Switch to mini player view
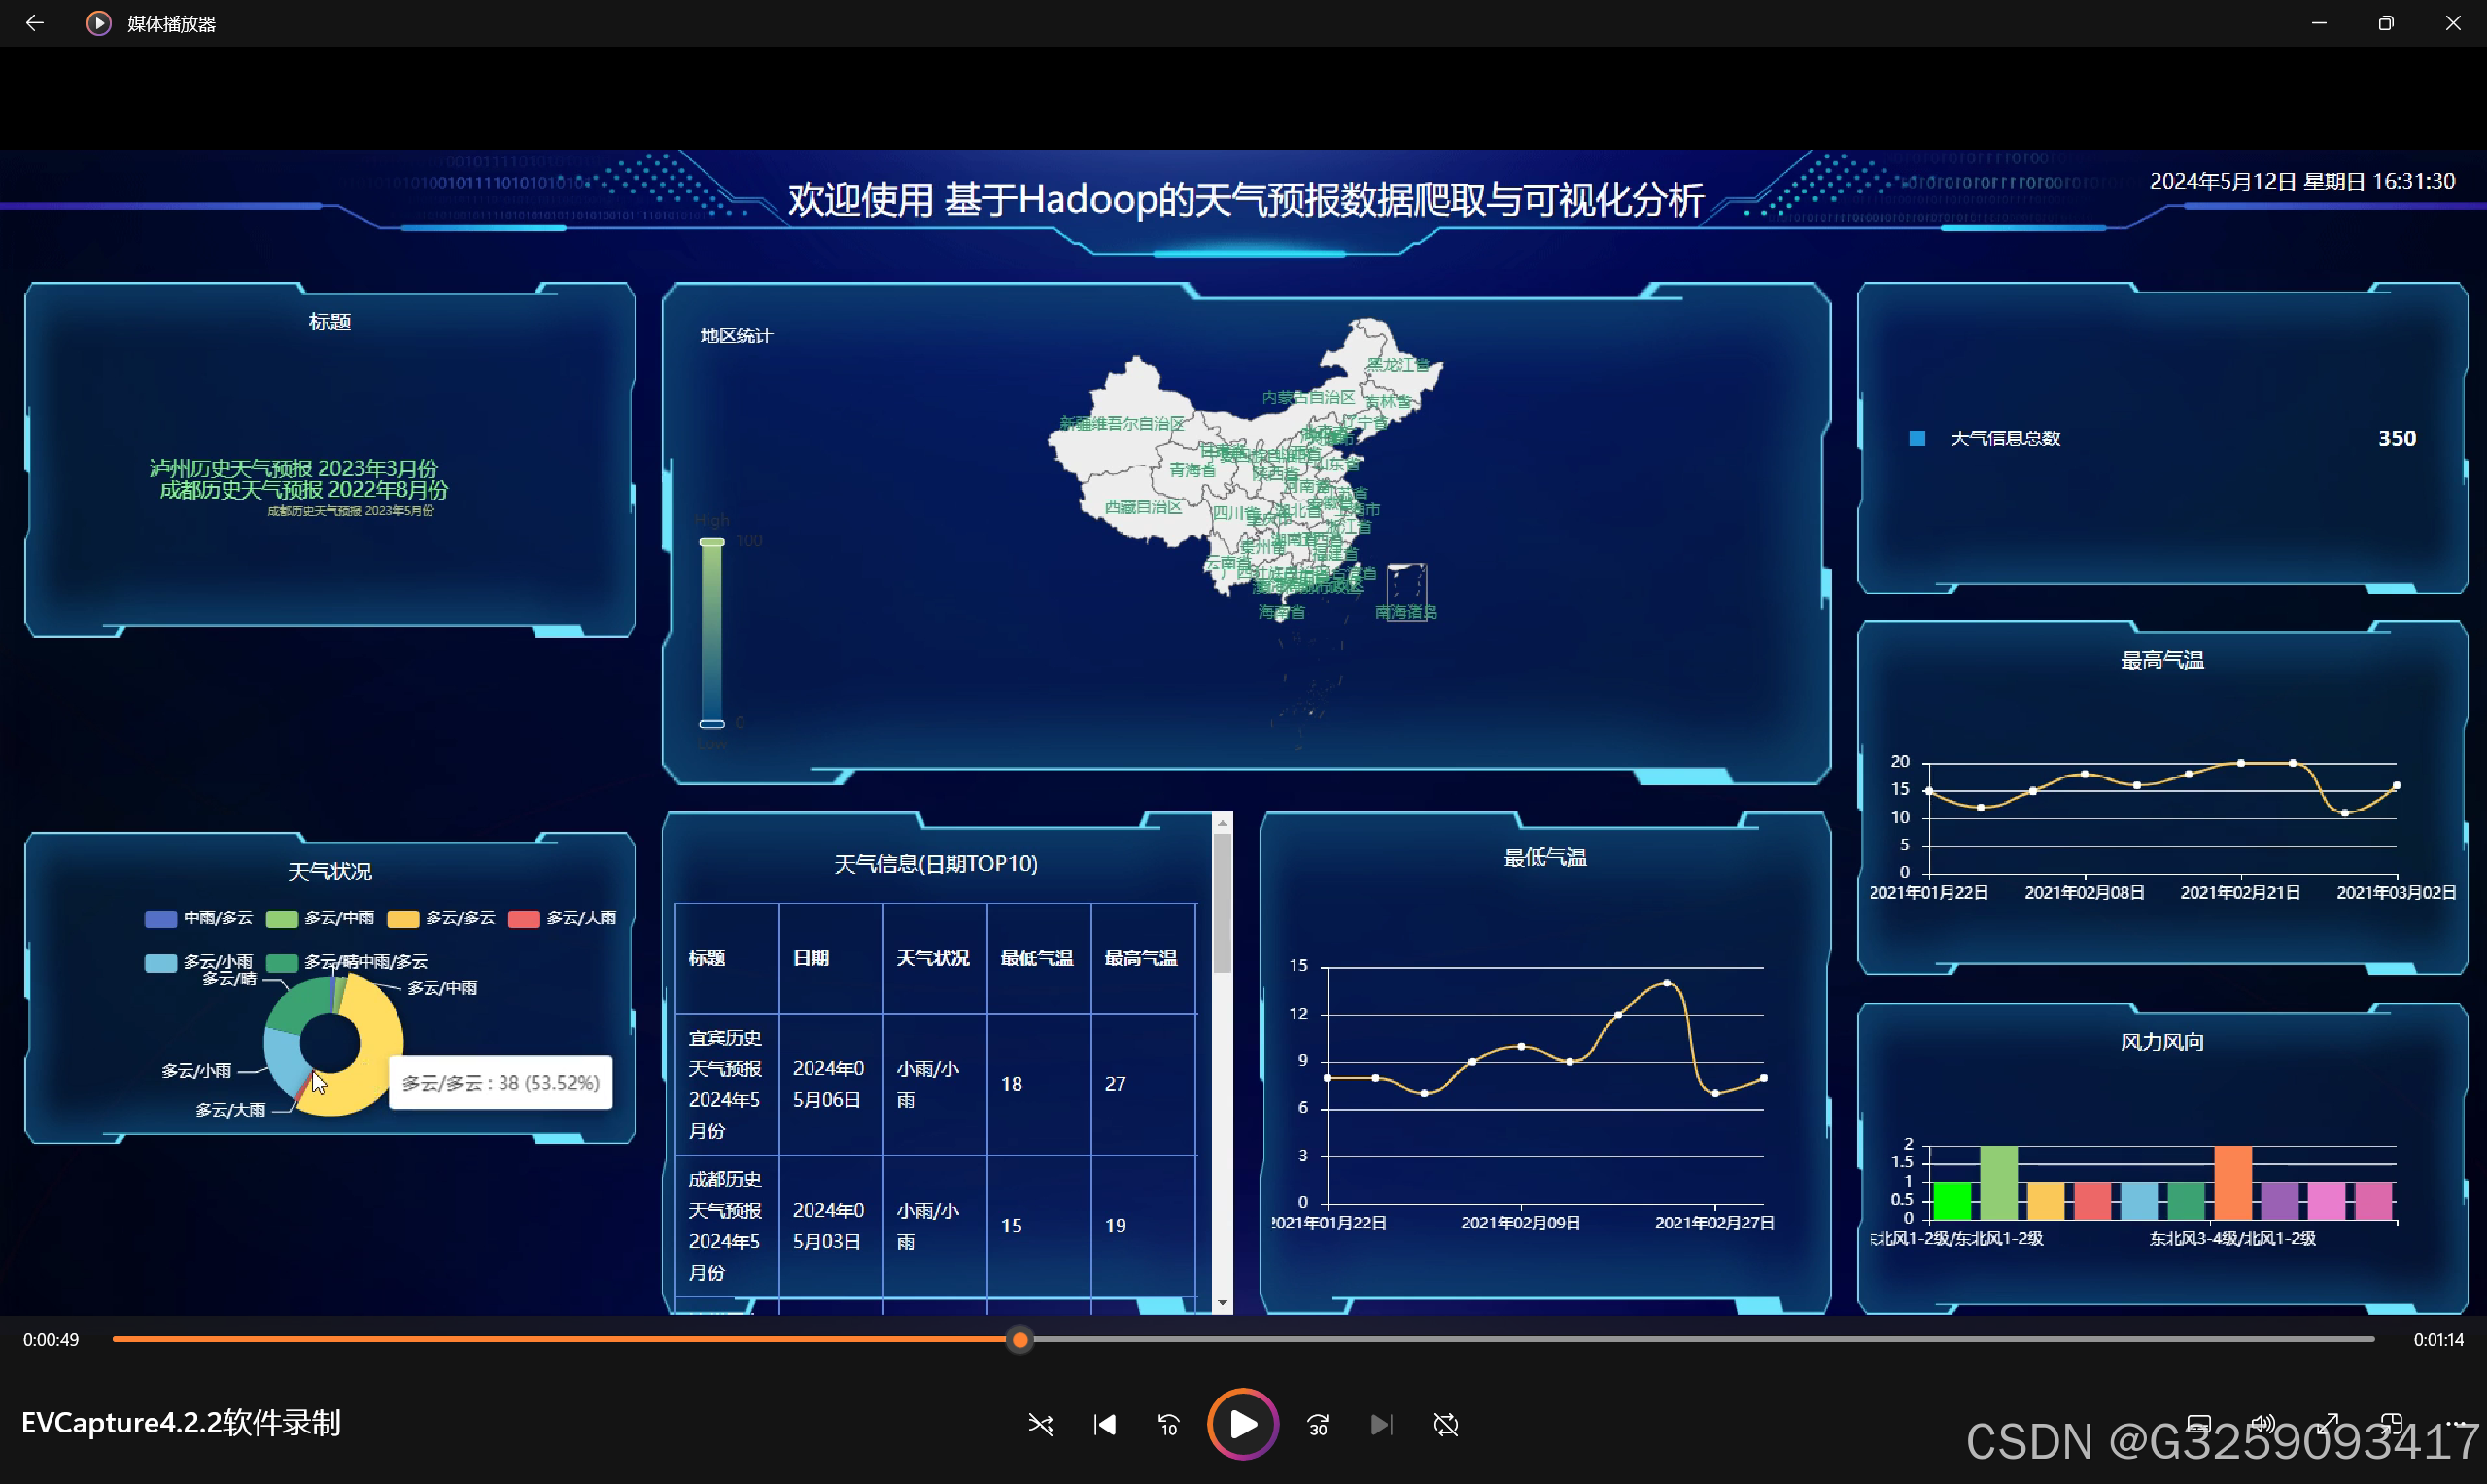The image size is (2487, 1484). (x=2392, y=1424)
